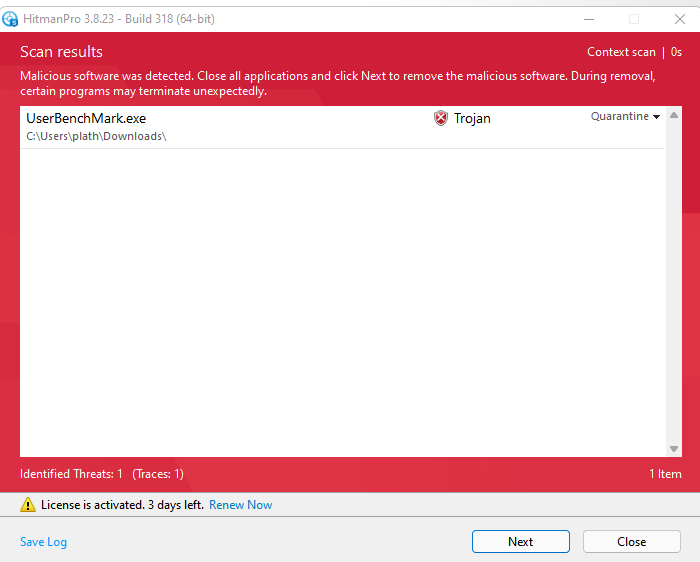
Task: Click the scroll up arrow in results list
Action: [674, 116]
